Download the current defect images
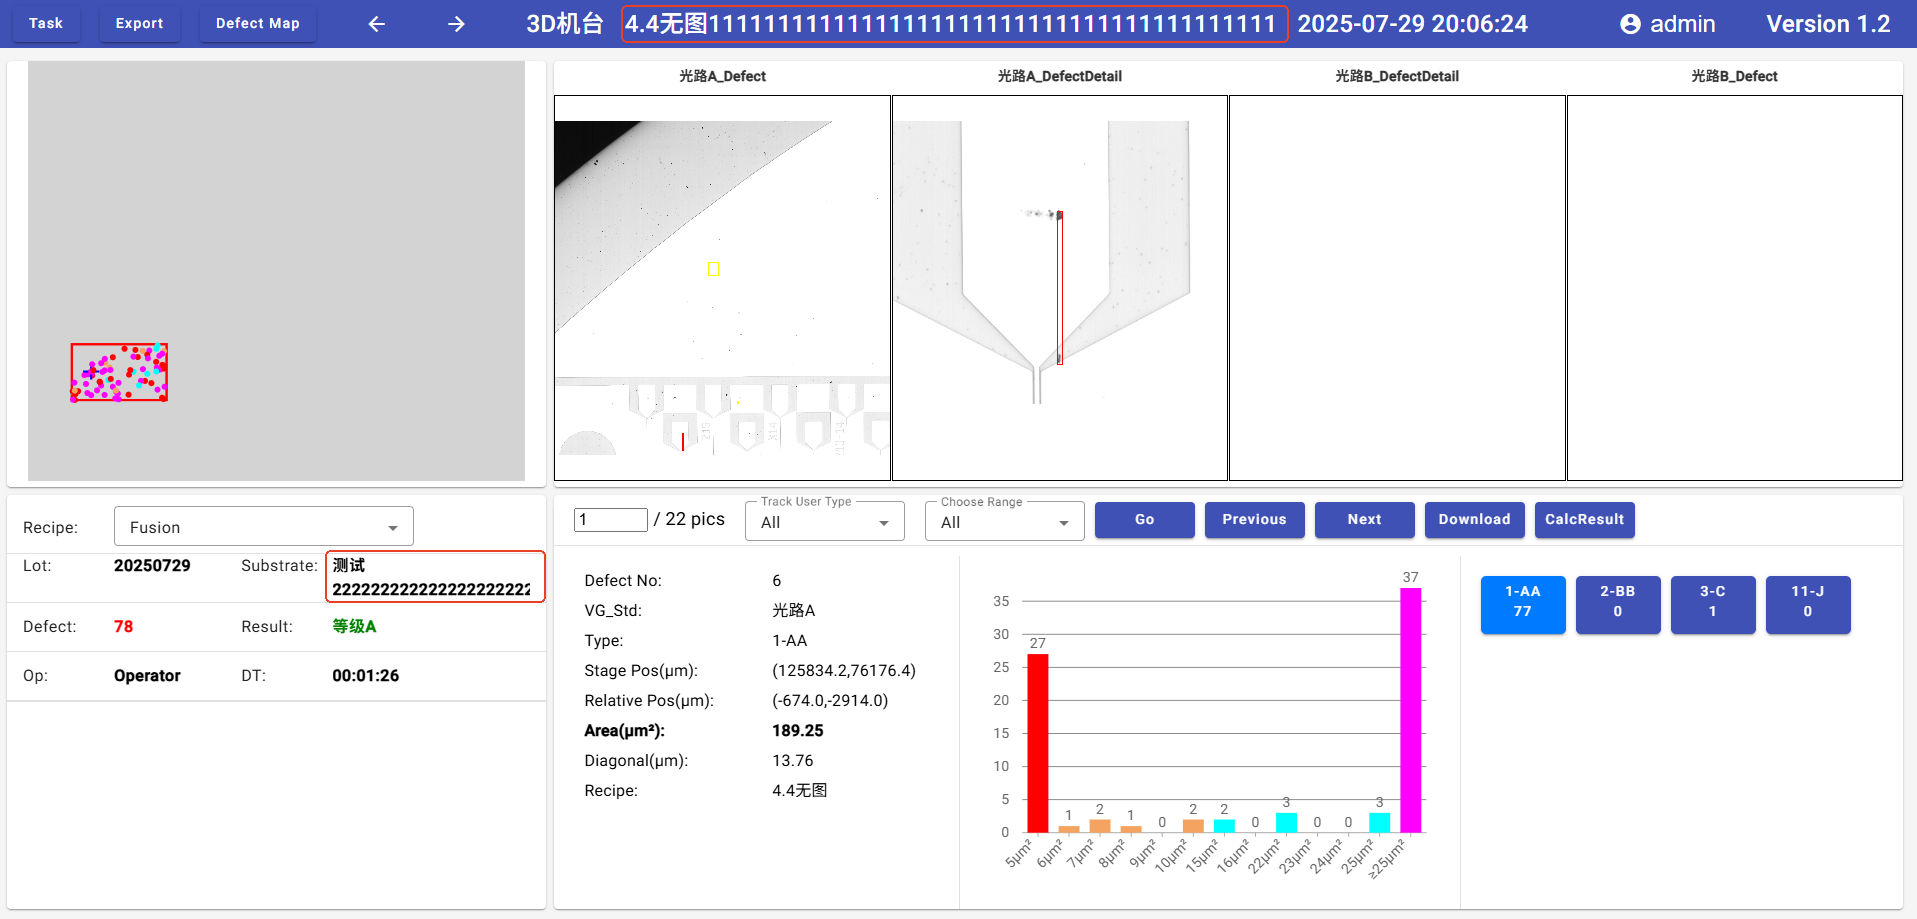This screenshot has height=919, width=1917. point(1474,519)
